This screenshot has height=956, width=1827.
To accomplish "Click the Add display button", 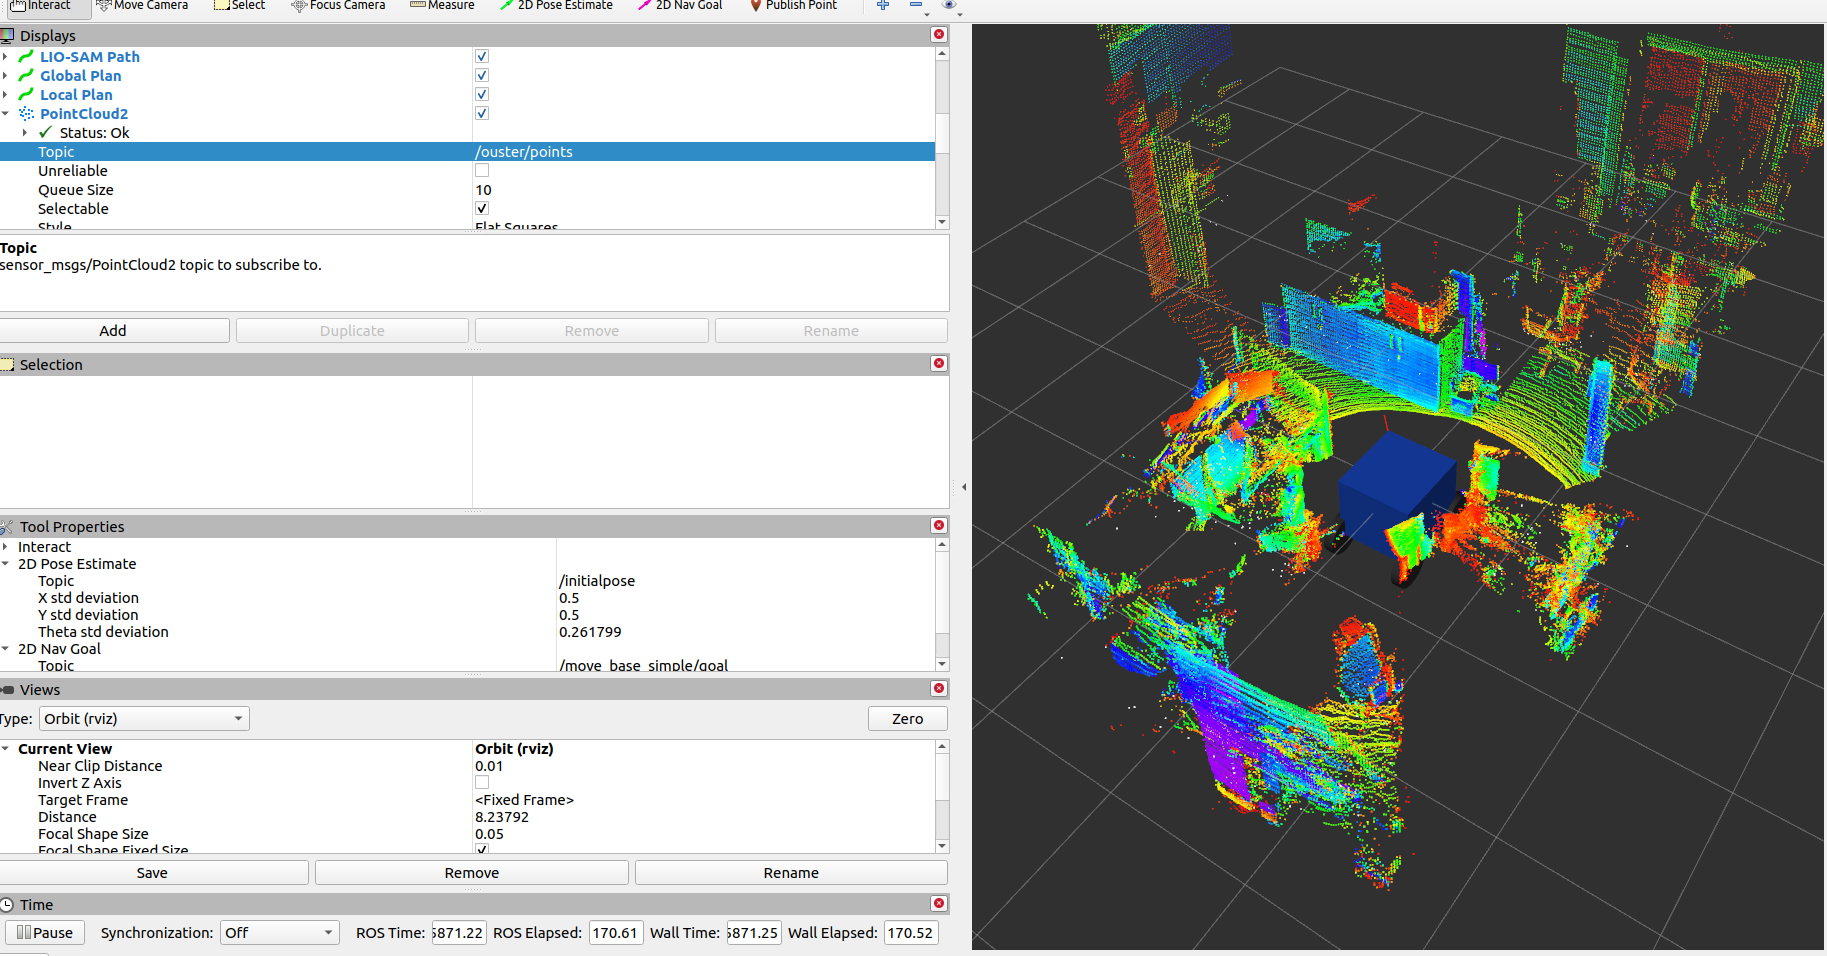I will pyautogui.click(x=113, y=331).
